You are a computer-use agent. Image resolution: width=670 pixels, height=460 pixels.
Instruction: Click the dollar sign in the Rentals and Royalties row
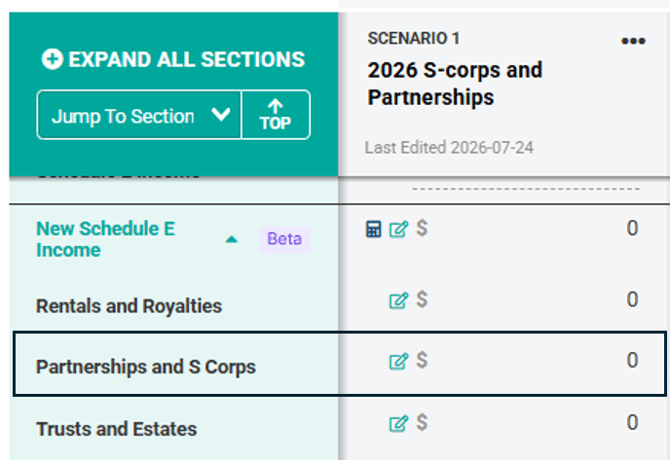coord(422,299)
